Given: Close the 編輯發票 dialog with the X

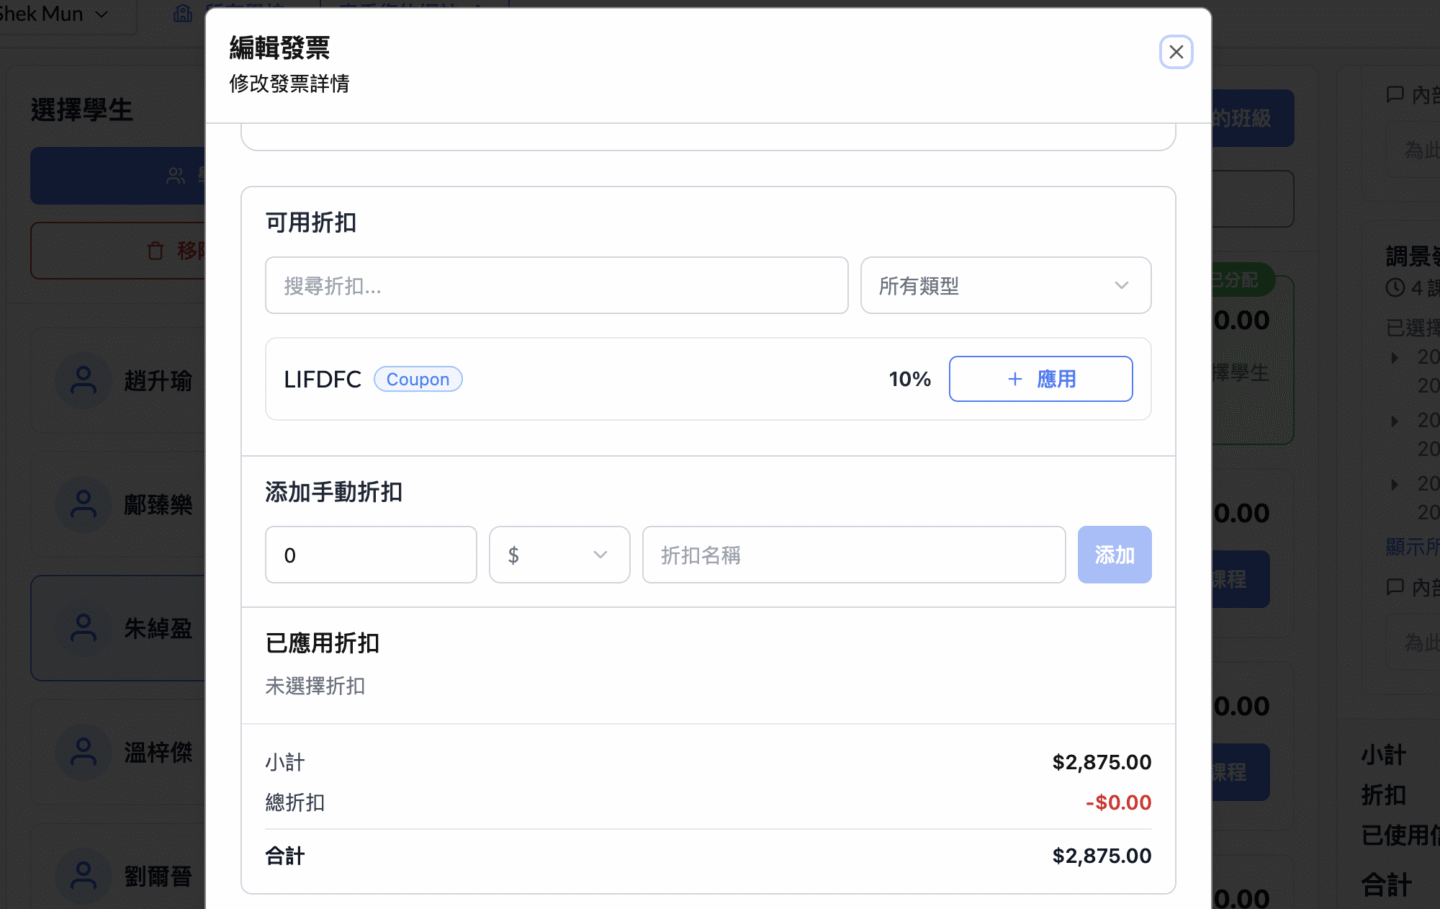Looking at the screenshot, I should point(1176,52).
